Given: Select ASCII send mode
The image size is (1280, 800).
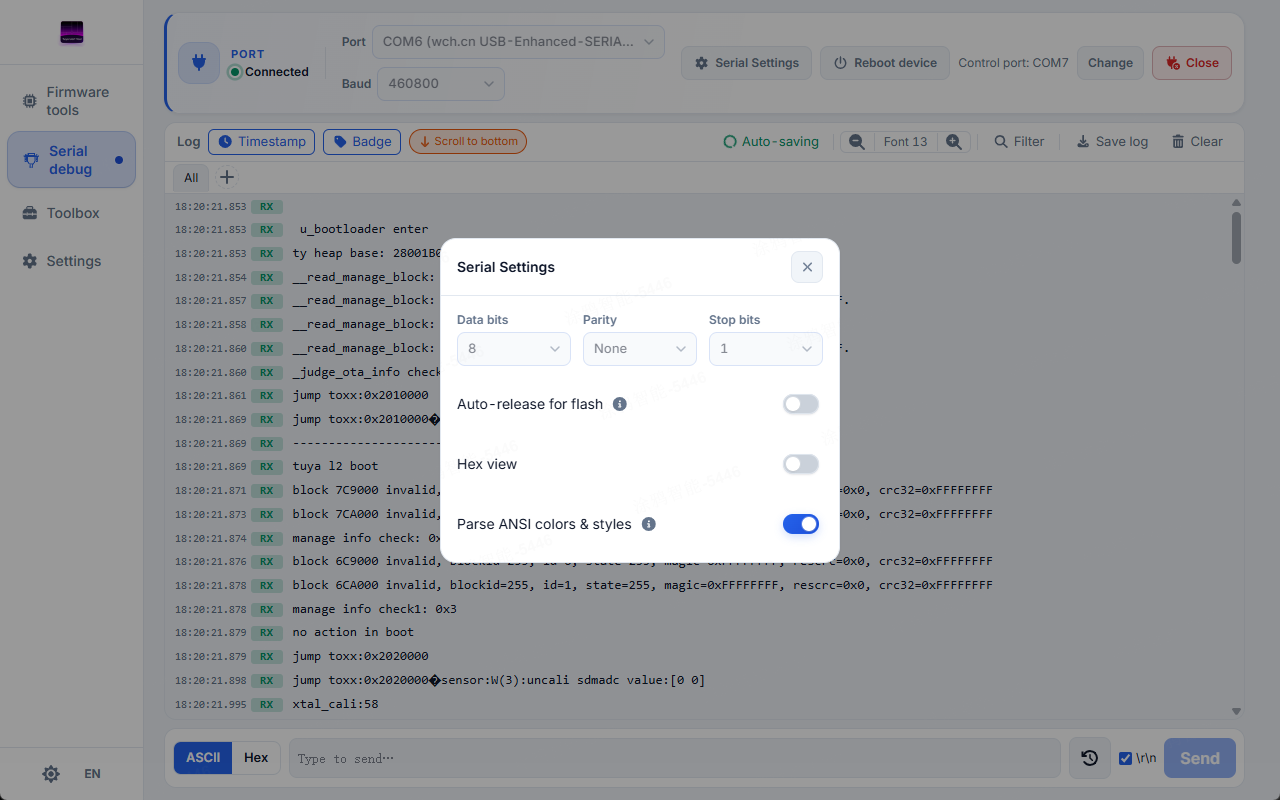Looking at the screenshot, I should (203, 758).
